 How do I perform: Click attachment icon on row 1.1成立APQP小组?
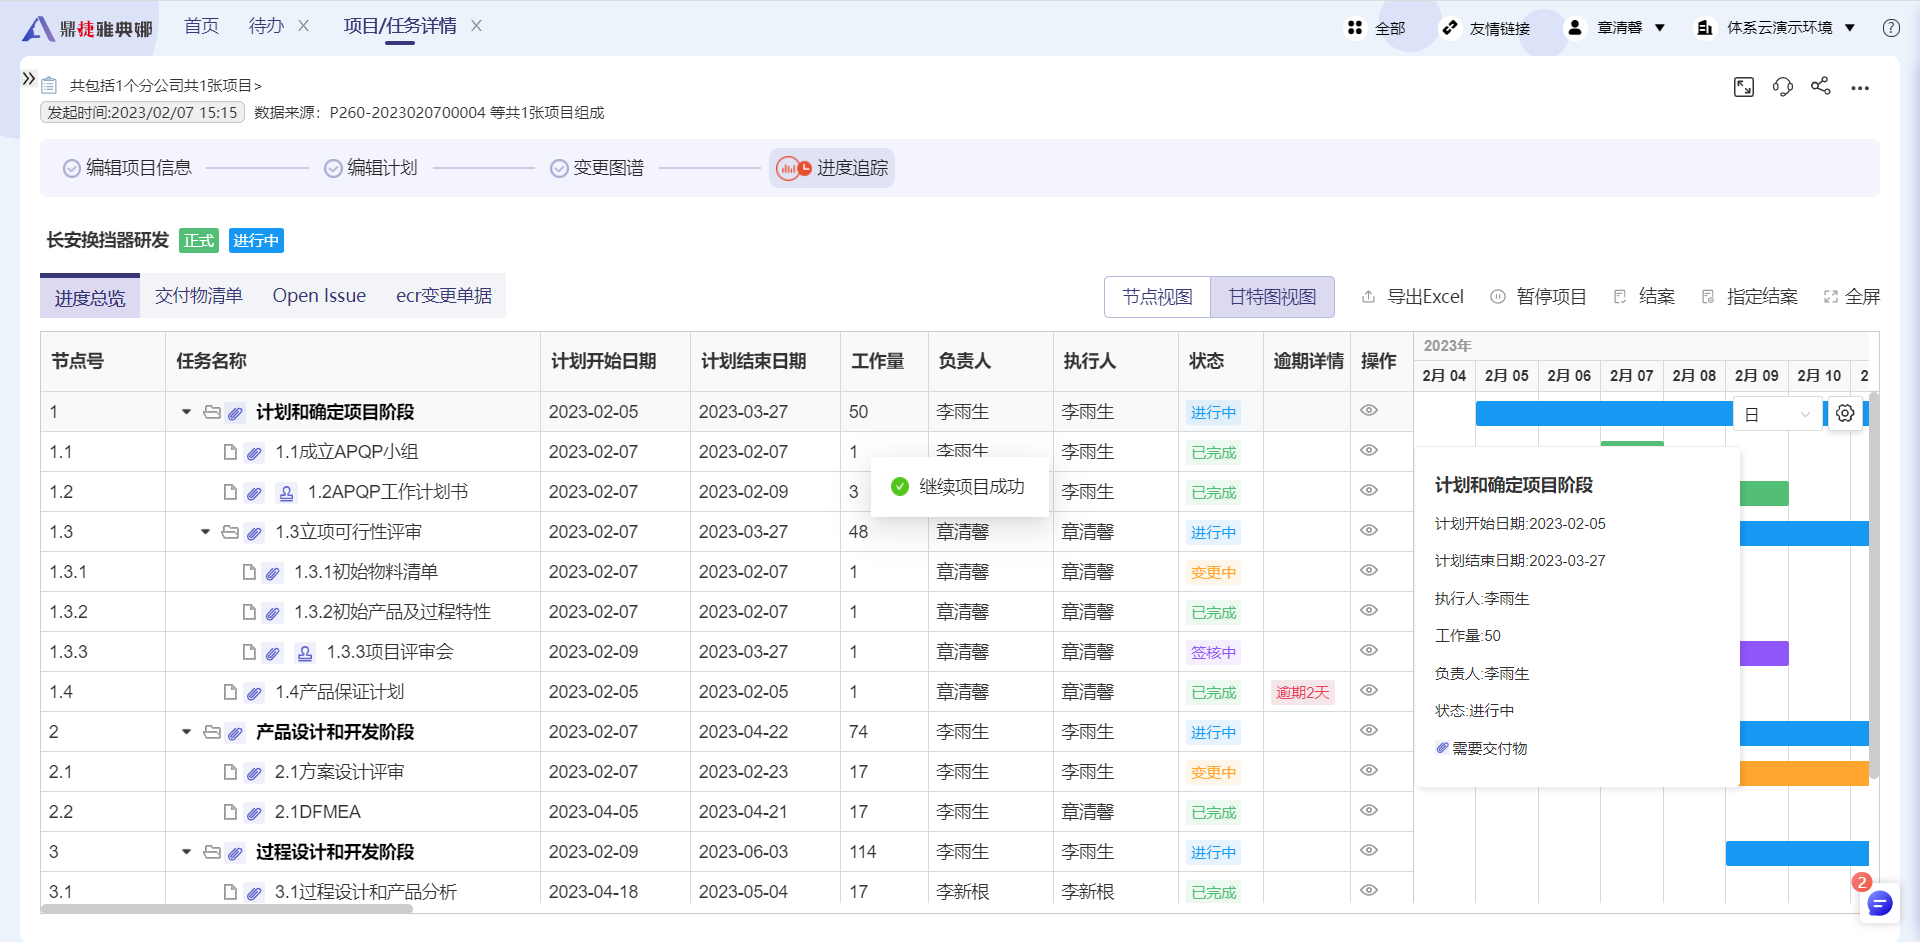click(x=254, y=453)
